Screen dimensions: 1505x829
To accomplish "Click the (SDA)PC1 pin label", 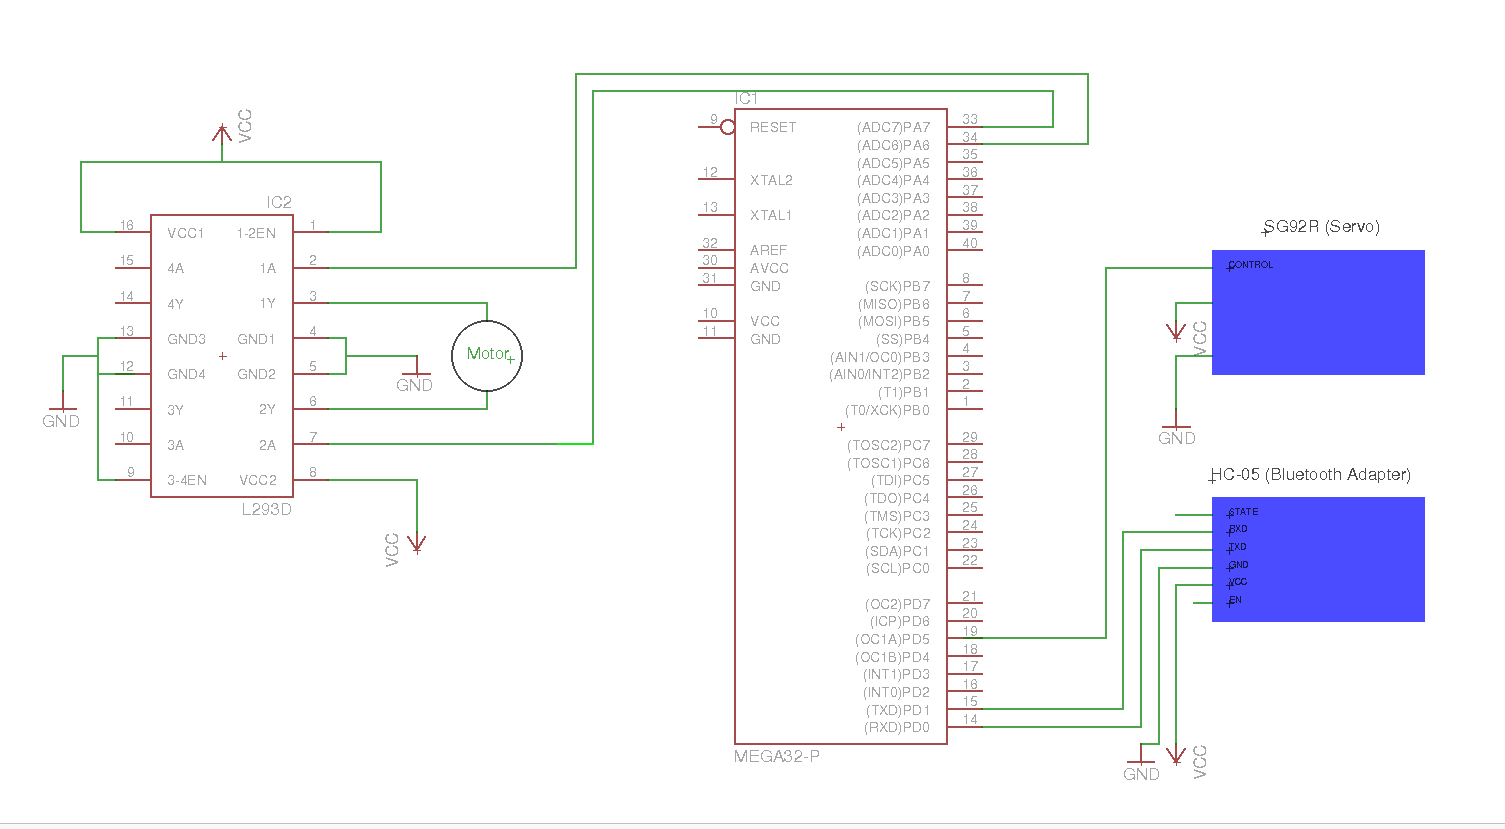I will click(x=897, y=551).
